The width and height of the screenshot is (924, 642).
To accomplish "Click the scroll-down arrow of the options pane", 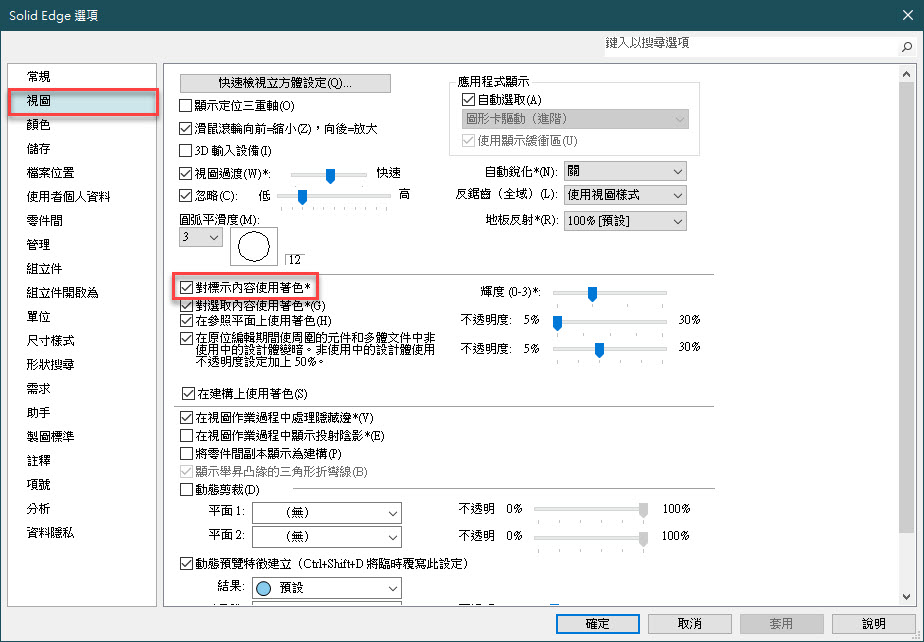I will tap(906, 597).
